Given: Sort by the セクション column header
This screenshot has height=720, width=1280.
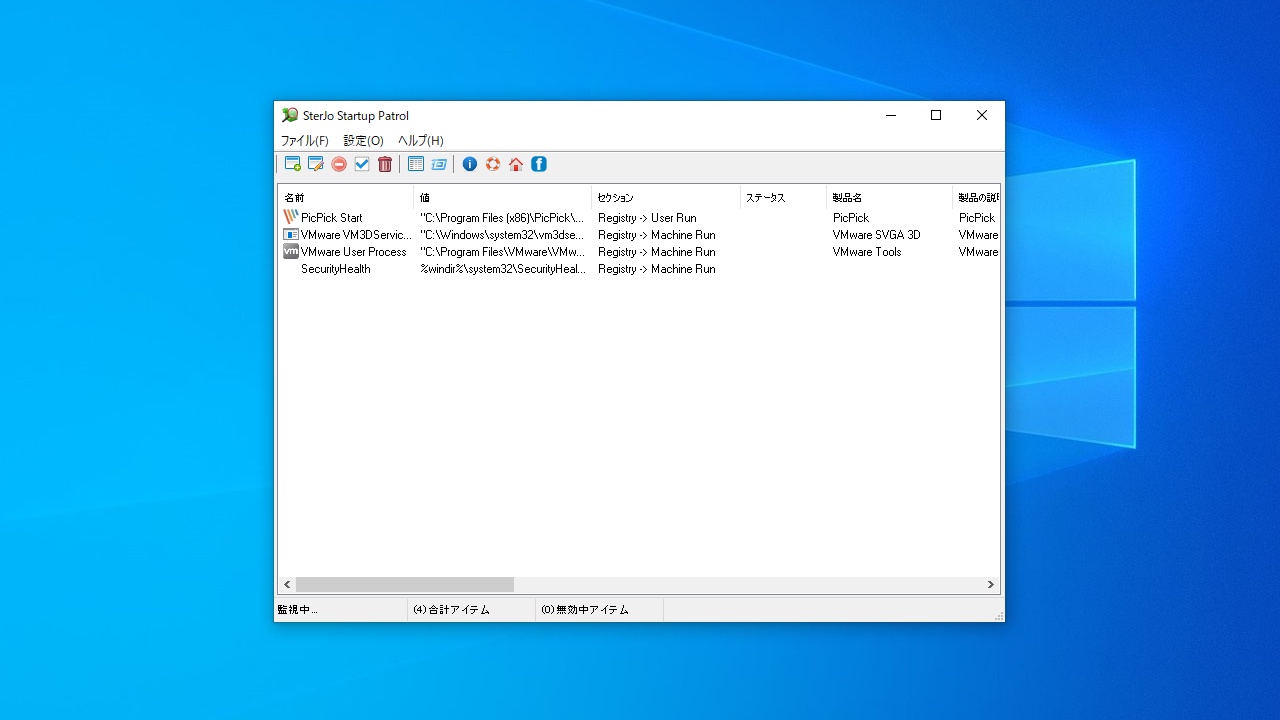Looking at the screenshot, I should pos(666,198).
